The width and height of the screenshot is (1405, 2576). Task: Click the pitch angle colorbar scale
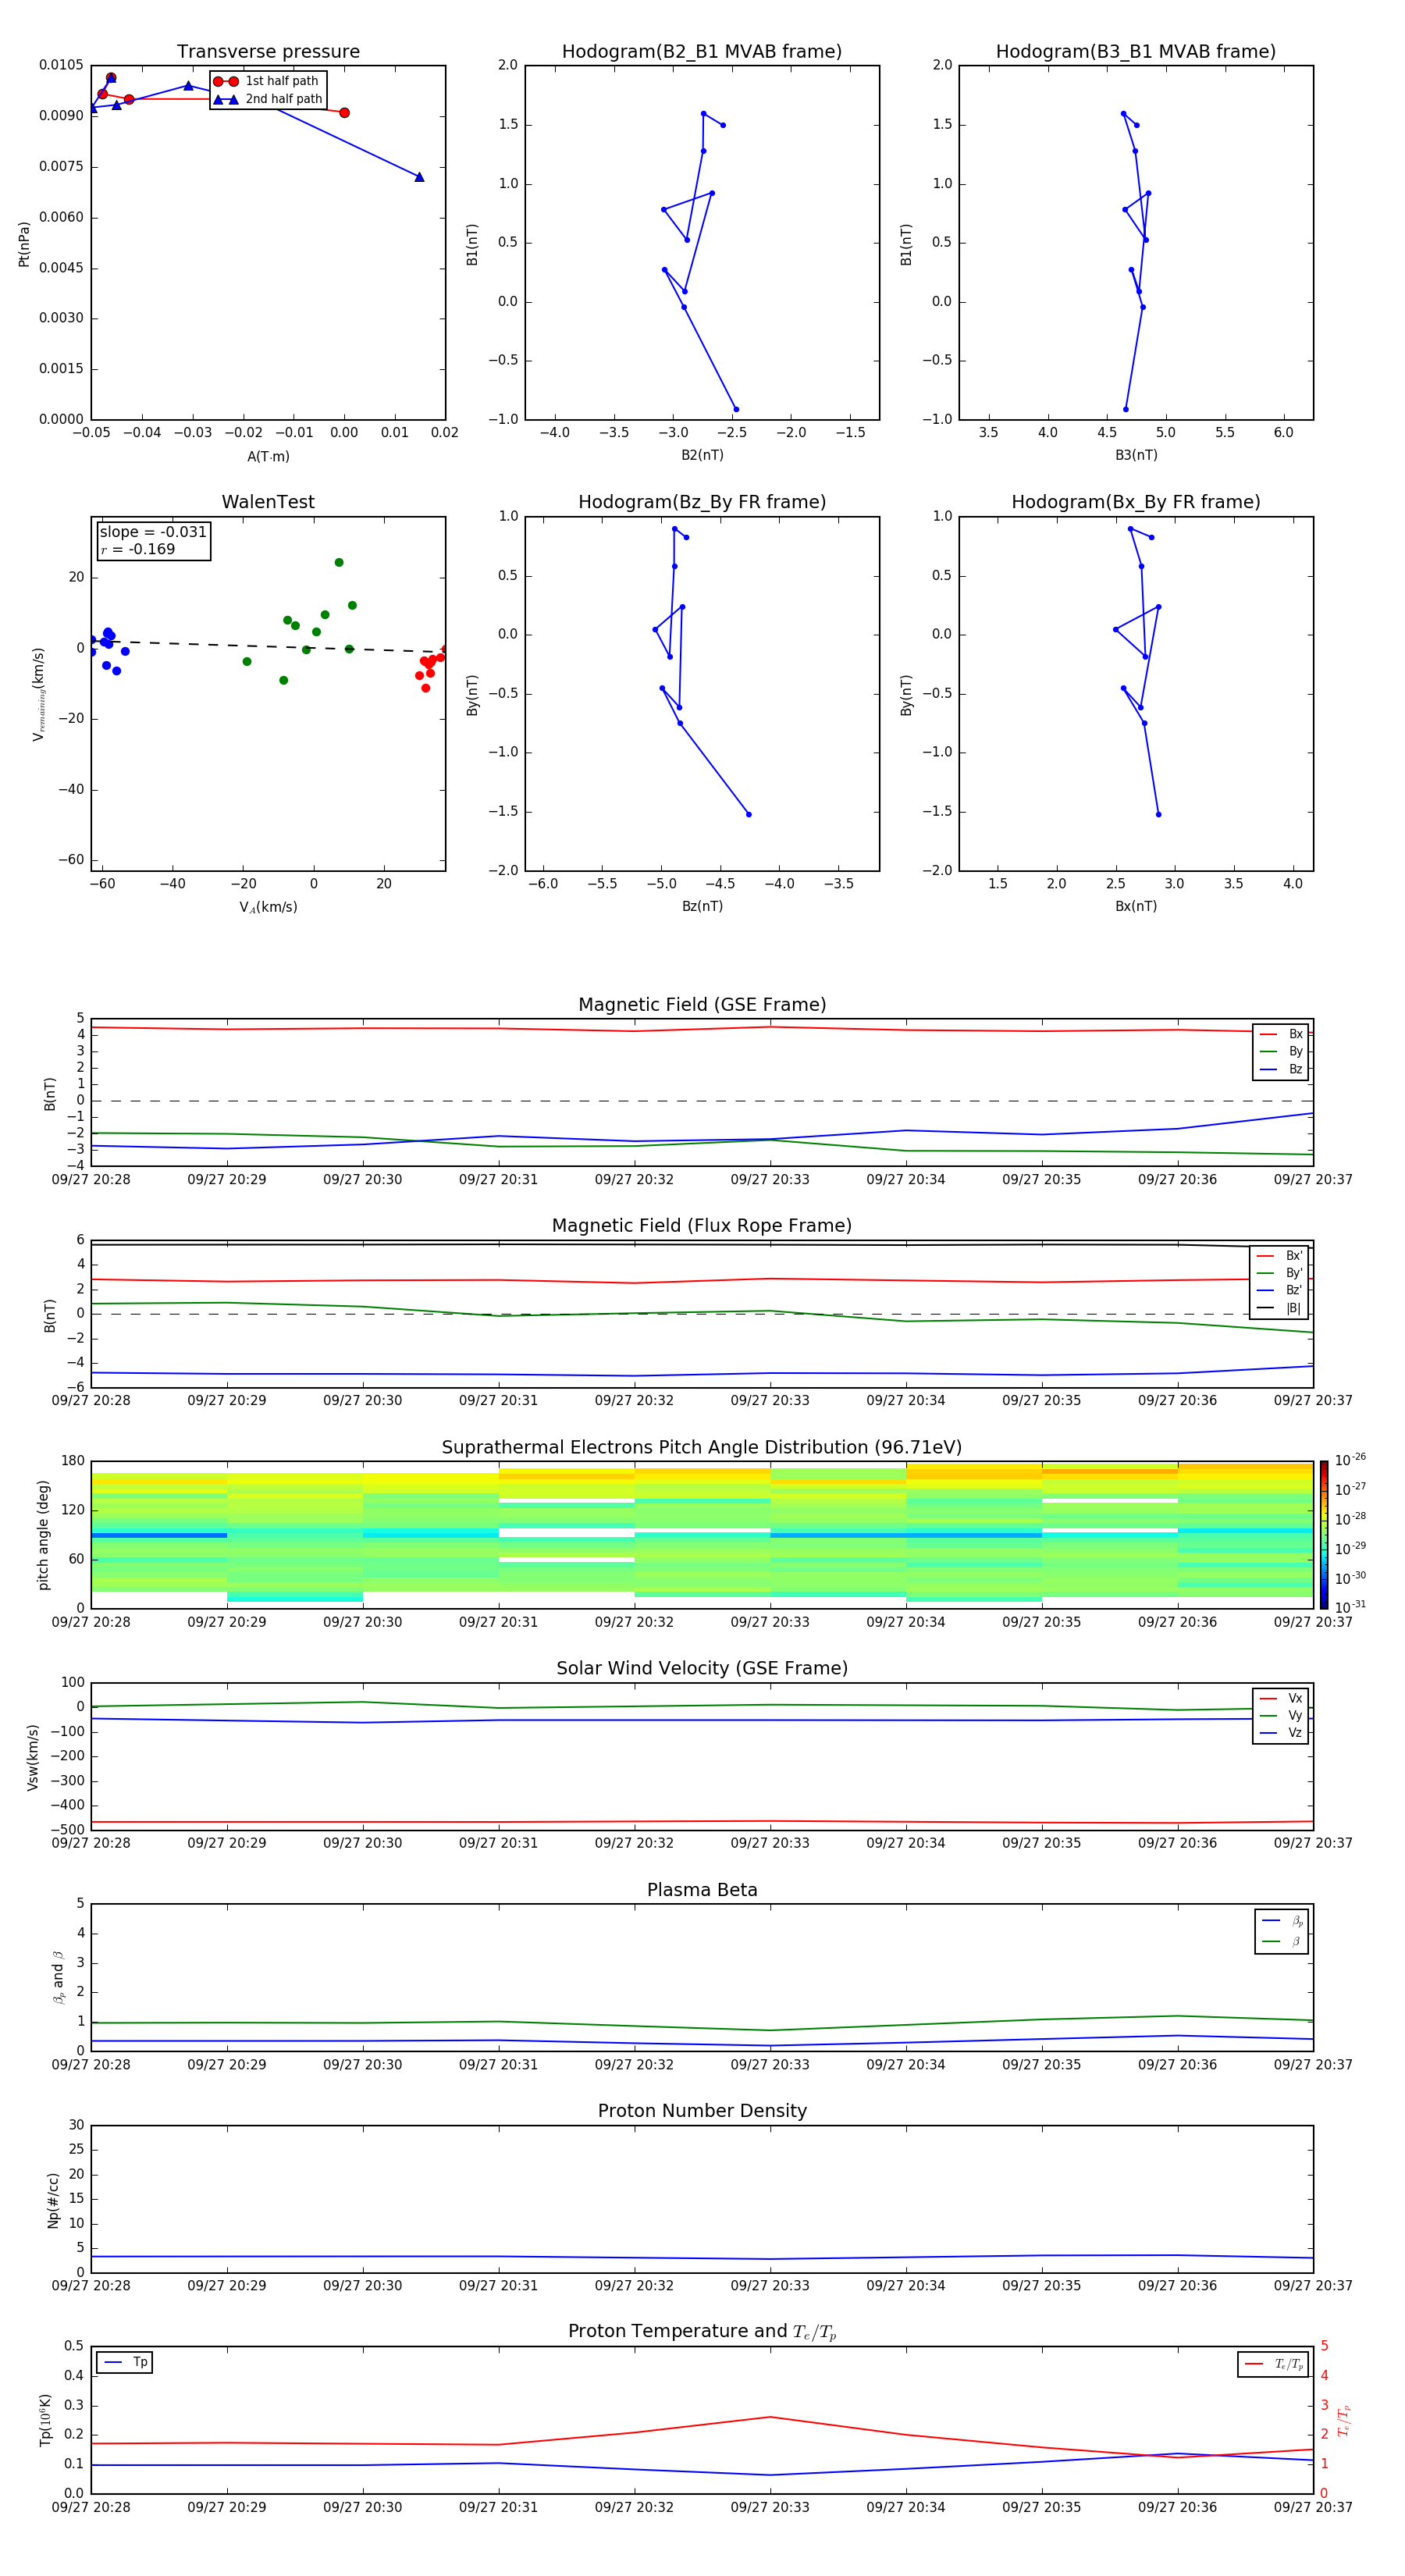(x=1324, y=1535)
